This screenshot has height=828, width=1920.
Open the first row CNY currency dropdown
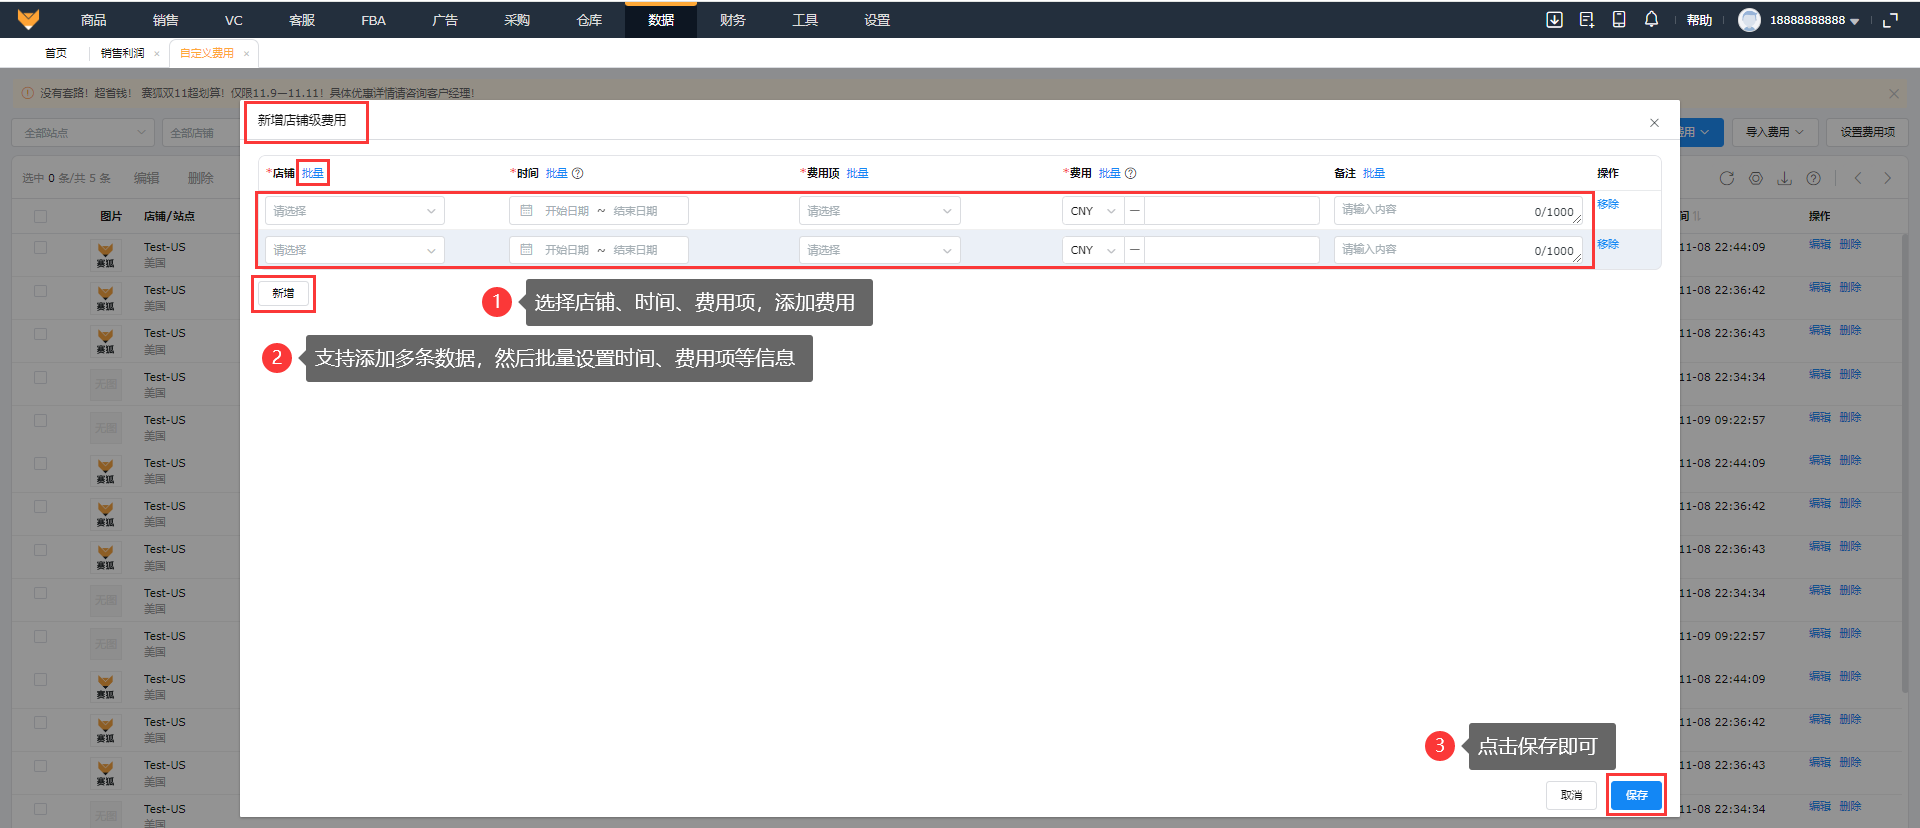pyautogui.click(x=1093, y=211)
